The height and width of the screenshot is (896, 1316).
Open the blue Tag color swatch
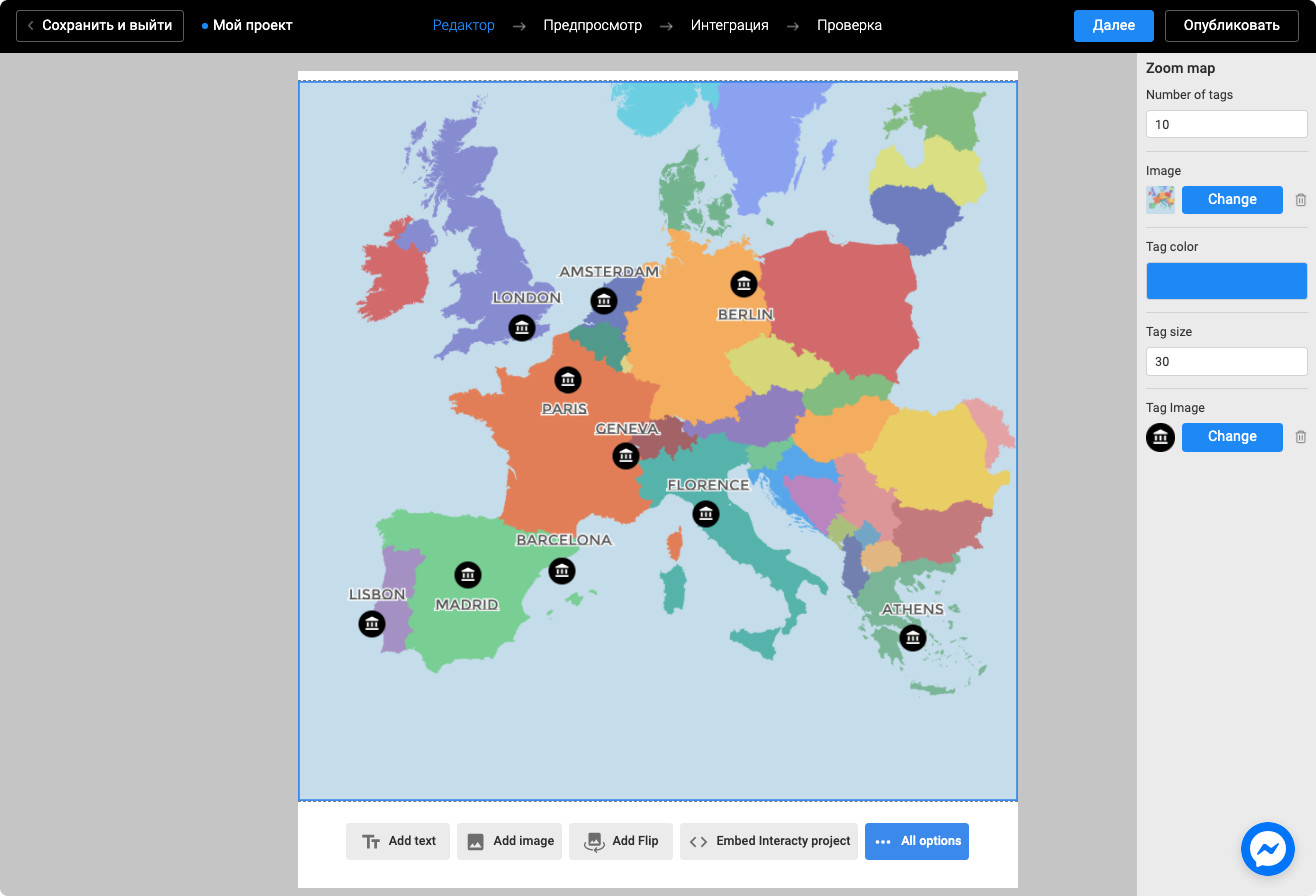(x=1227, y=281)
